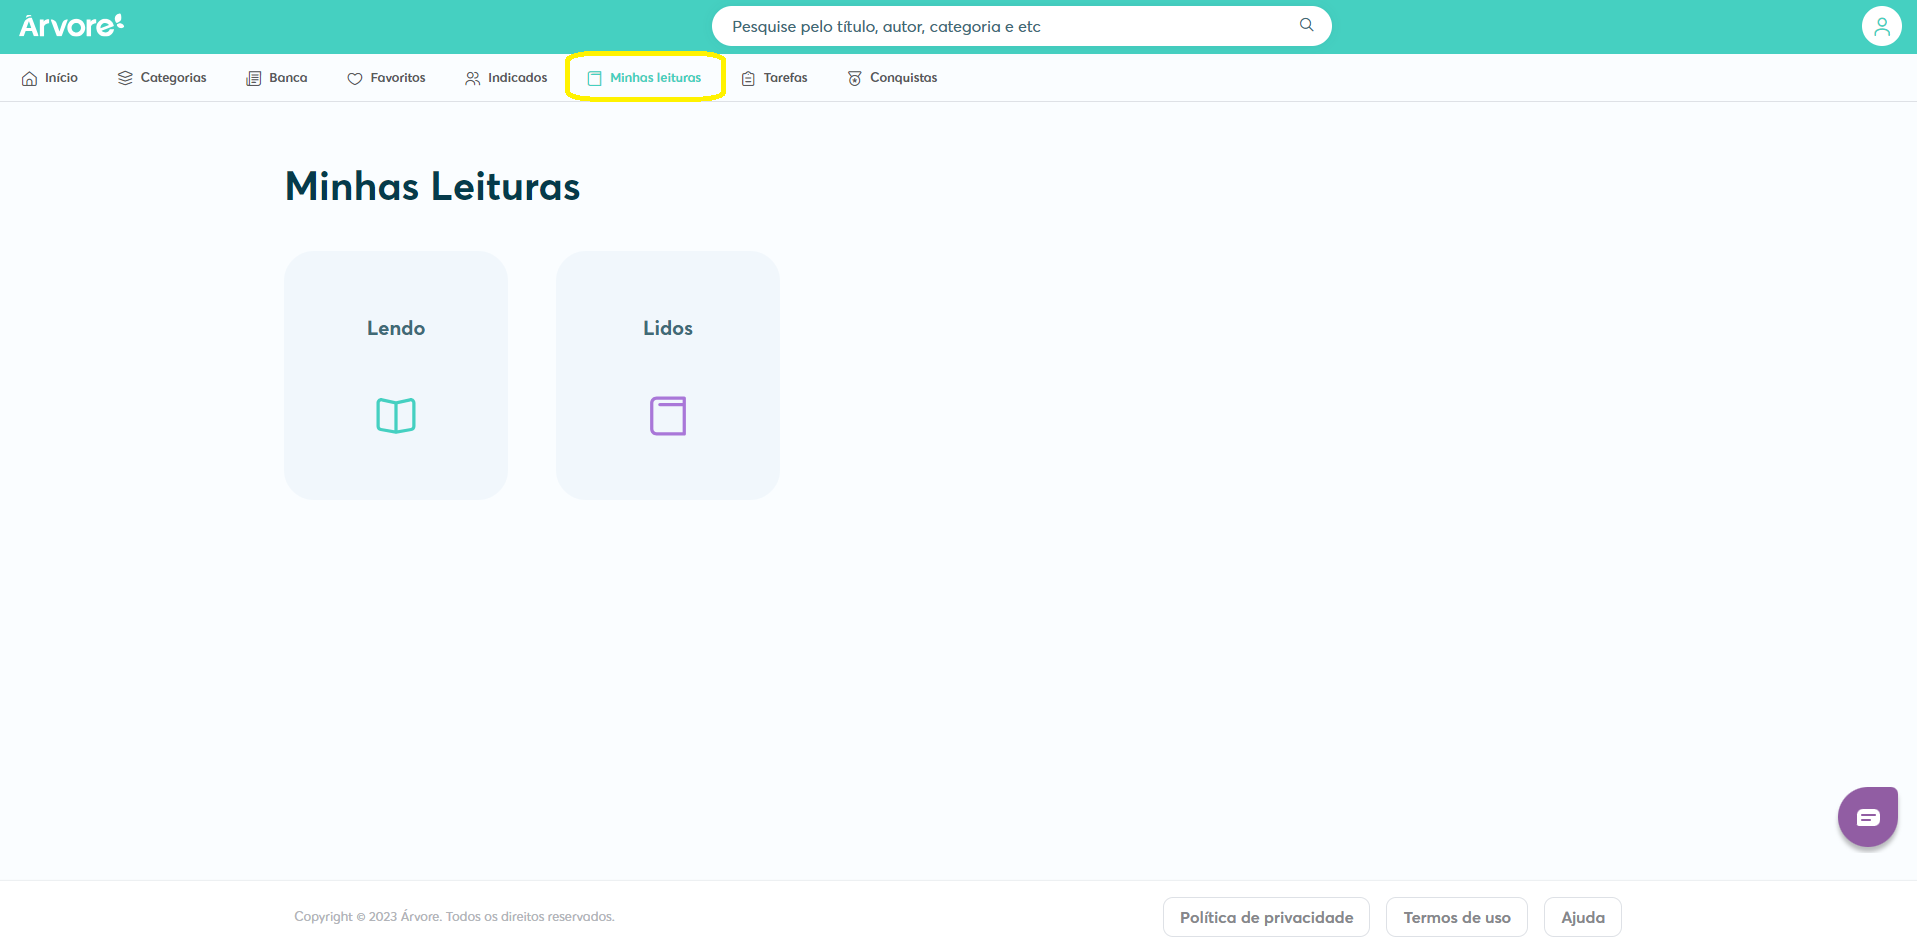
Task: Click the Categorias stack icon
Action: 125,78
